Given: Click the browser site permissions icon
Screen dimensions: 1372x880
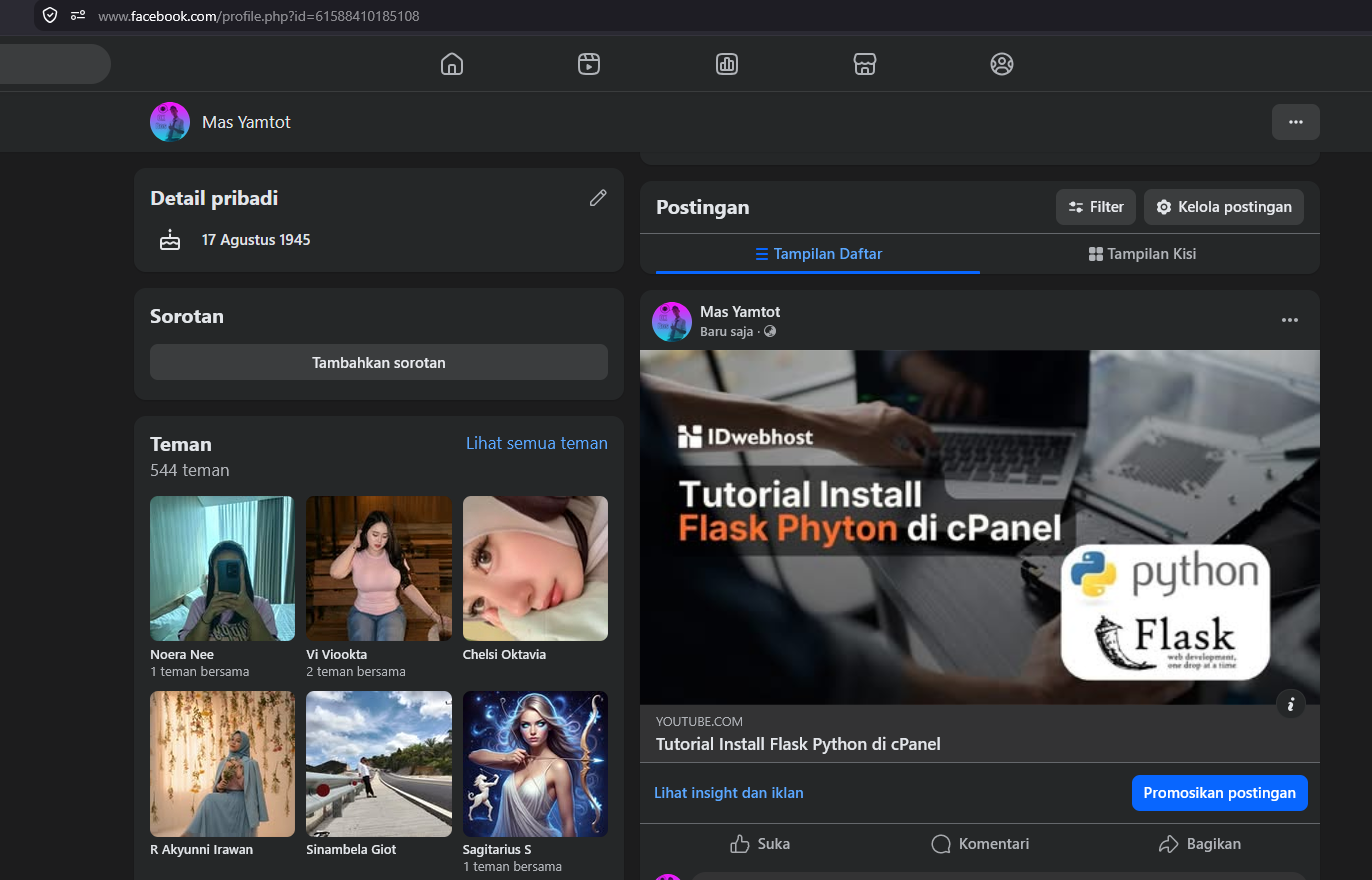Looking at the screenshot, I should tap(78, 15).
